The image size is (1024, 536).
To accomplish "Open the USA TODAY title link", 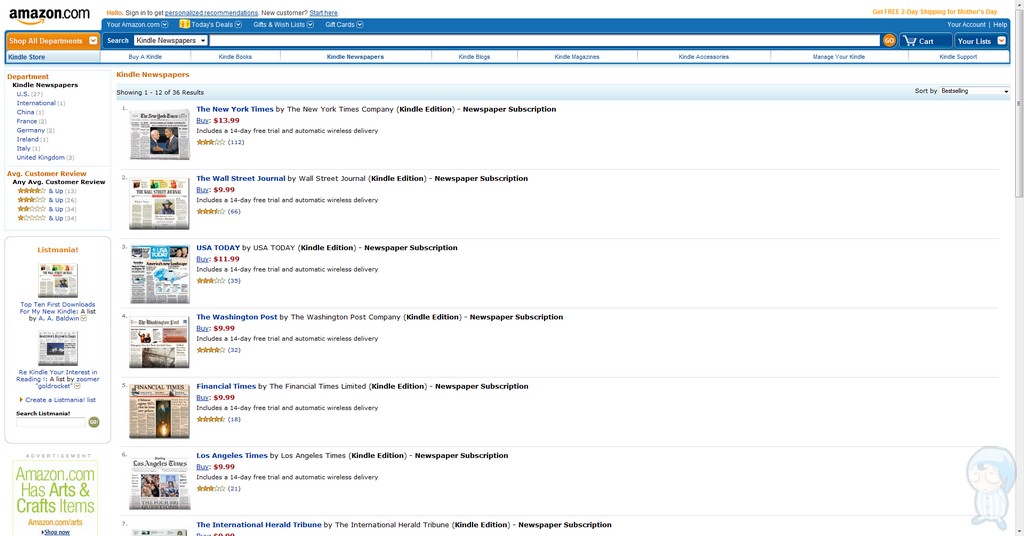I will [218, 247].
